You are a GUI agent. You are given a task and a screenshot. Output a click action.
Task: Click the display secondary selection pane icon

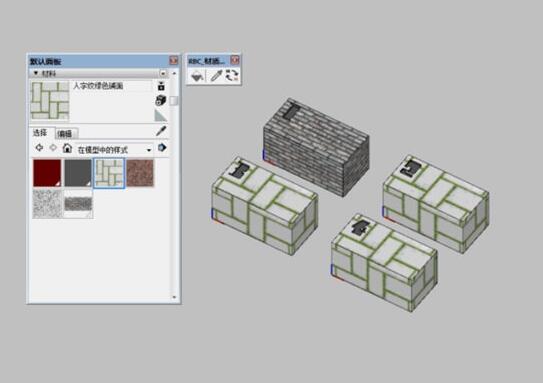[161, 86]
